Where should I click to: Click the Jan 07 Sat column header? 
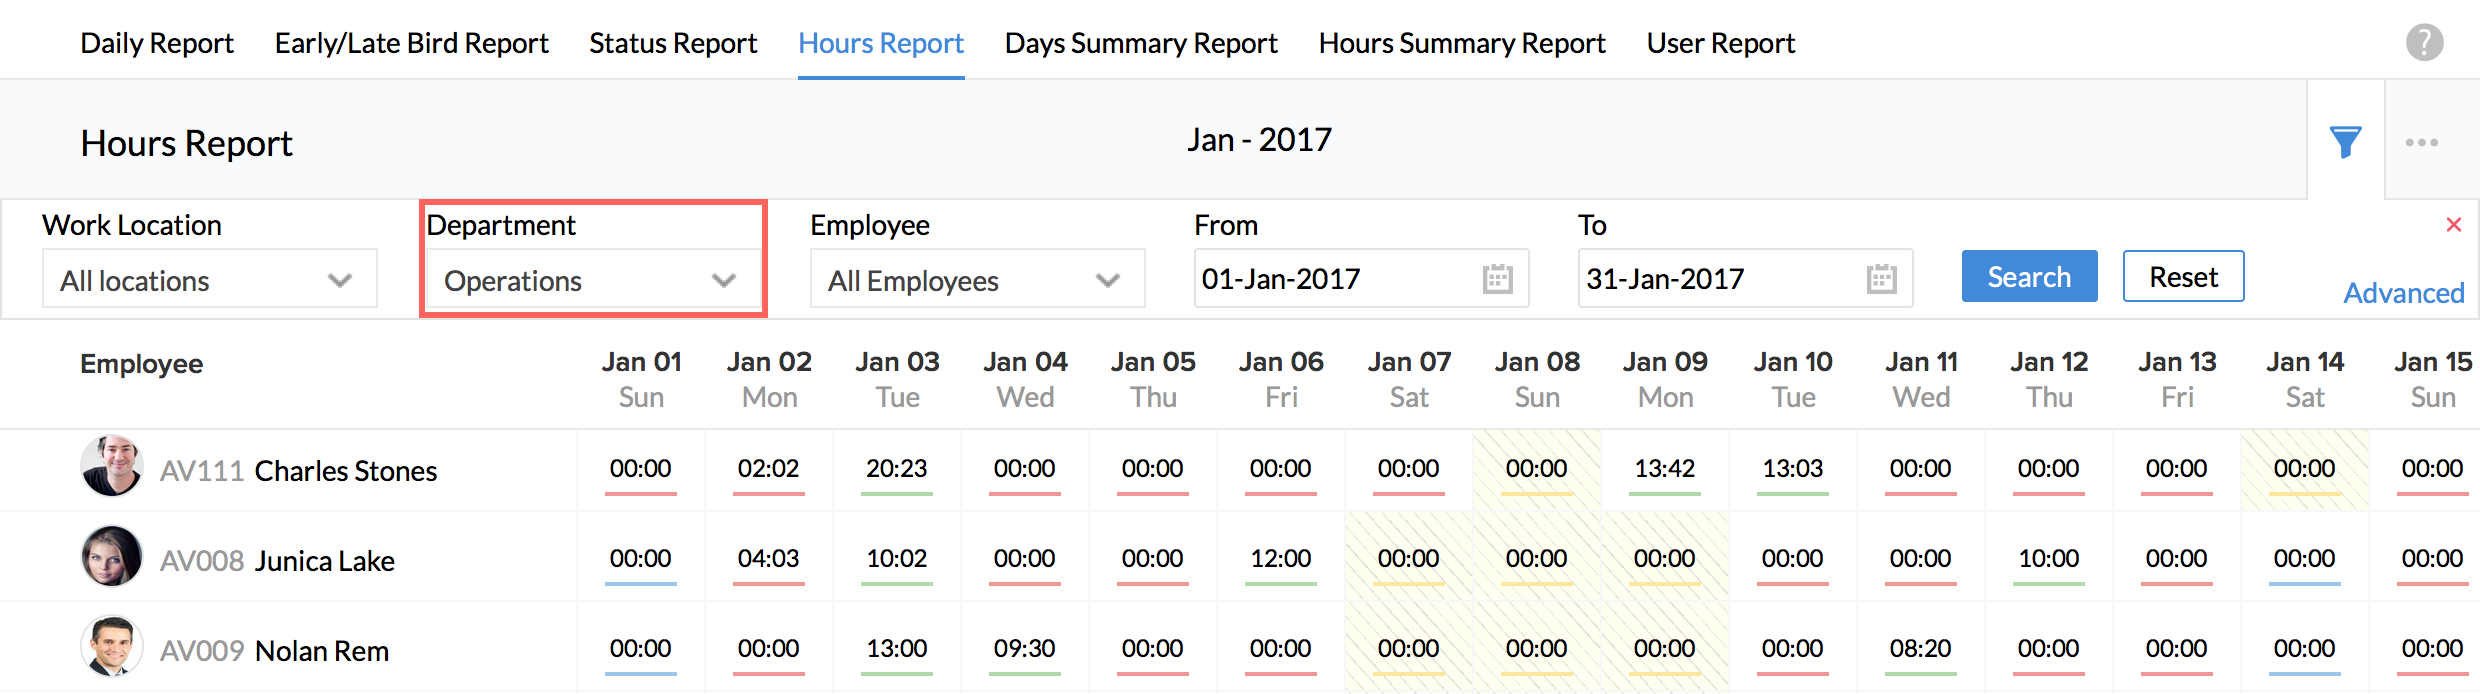pos(1409,379)
